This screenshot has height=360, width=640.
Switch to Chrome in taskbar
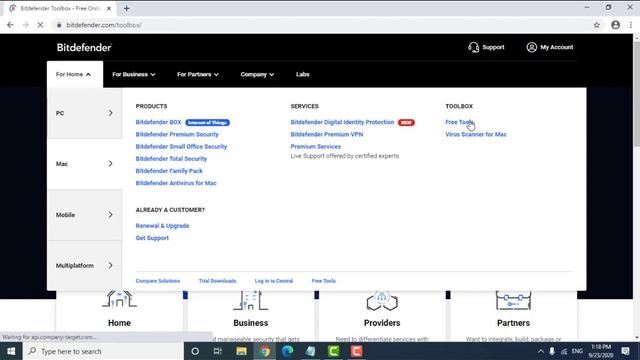pos(264,351)
